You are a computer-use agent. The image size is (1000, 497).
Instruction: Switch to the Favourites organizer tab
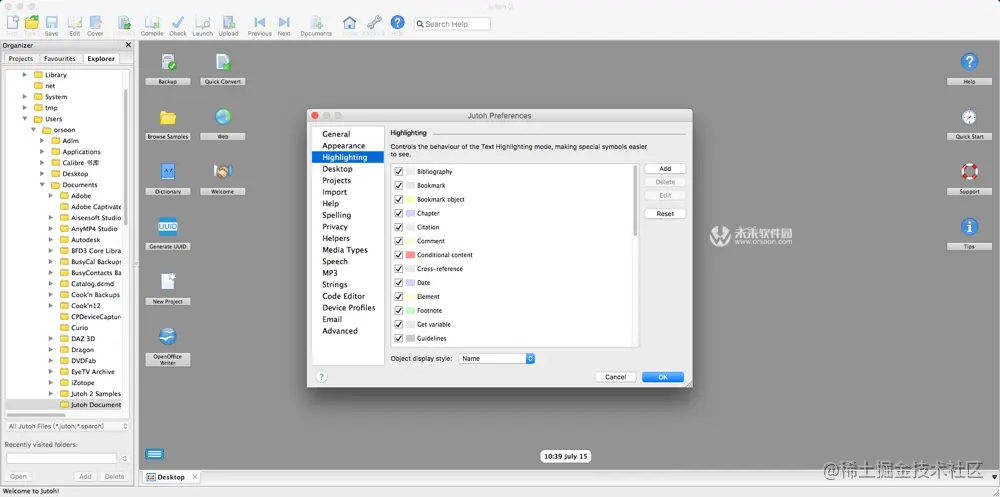click(60, 59)
